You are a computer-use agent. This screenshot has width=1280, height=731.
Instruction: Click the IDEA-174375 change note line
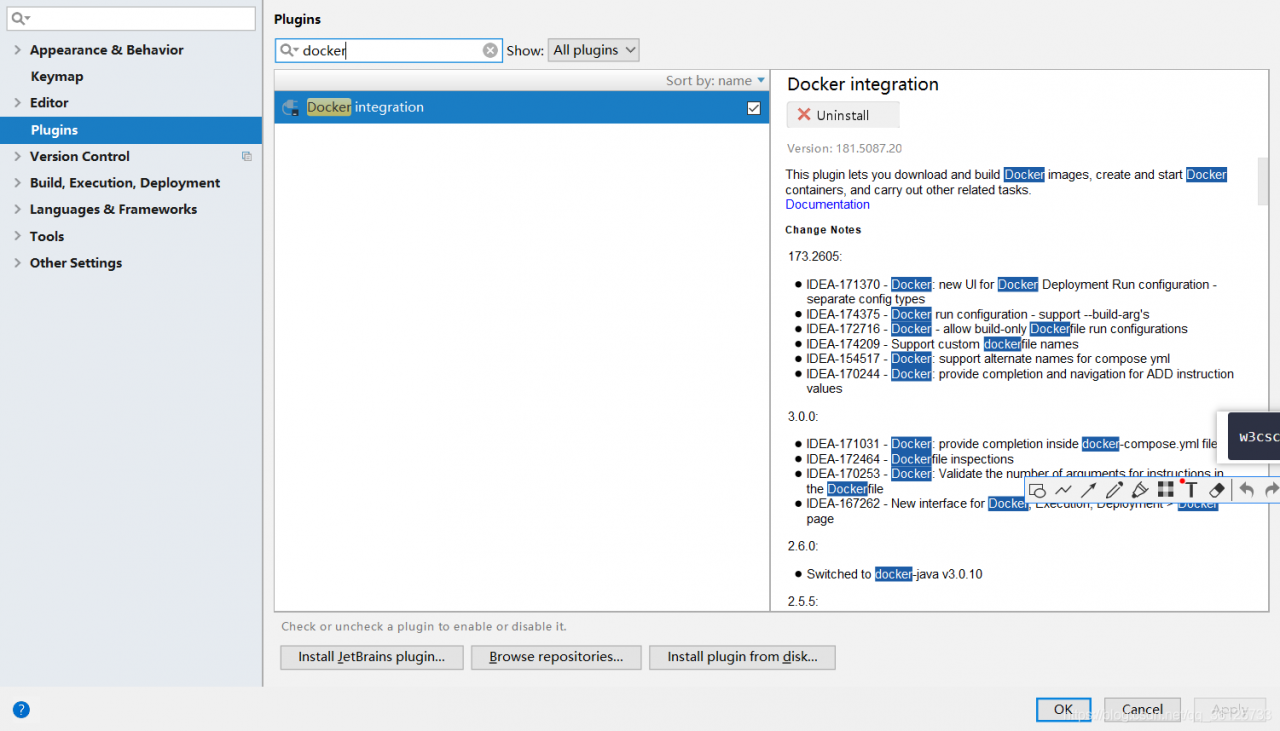[x=978, y=314]
